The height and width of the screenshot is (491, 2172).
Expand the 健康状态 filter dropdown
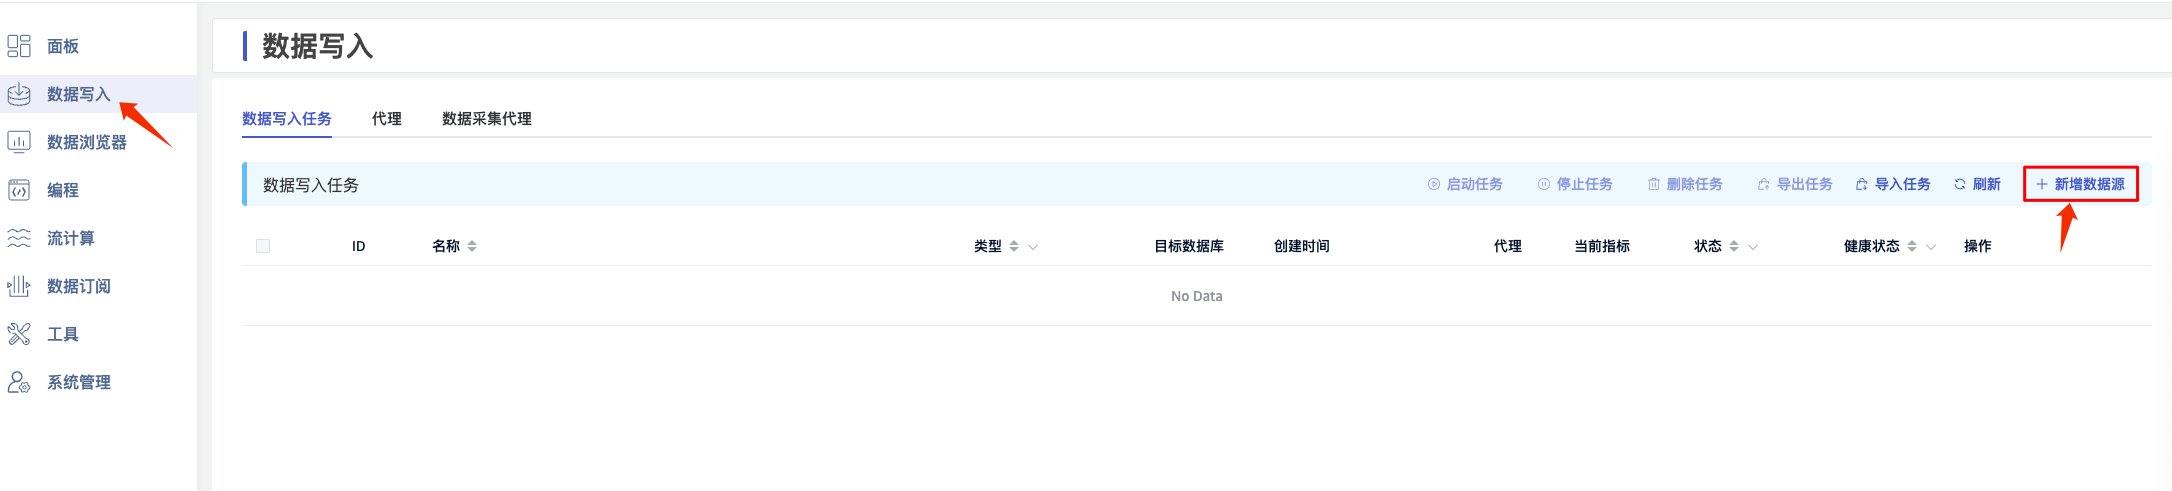(x=1931, y=247)
